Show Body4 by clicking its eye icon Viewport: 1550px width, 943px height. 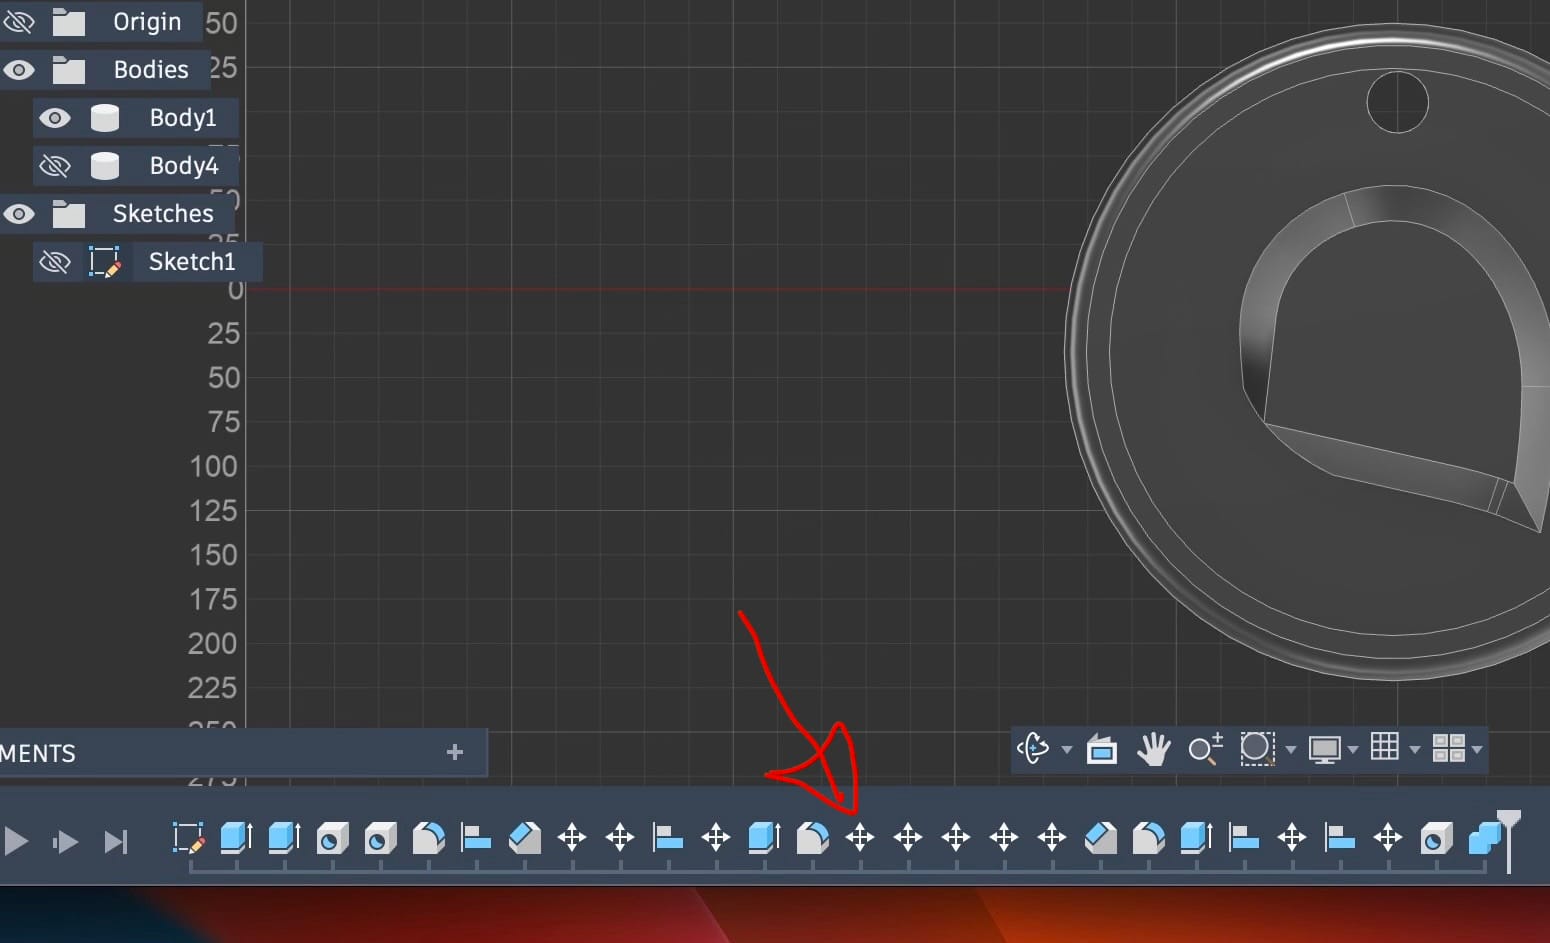tap(55, 166)
